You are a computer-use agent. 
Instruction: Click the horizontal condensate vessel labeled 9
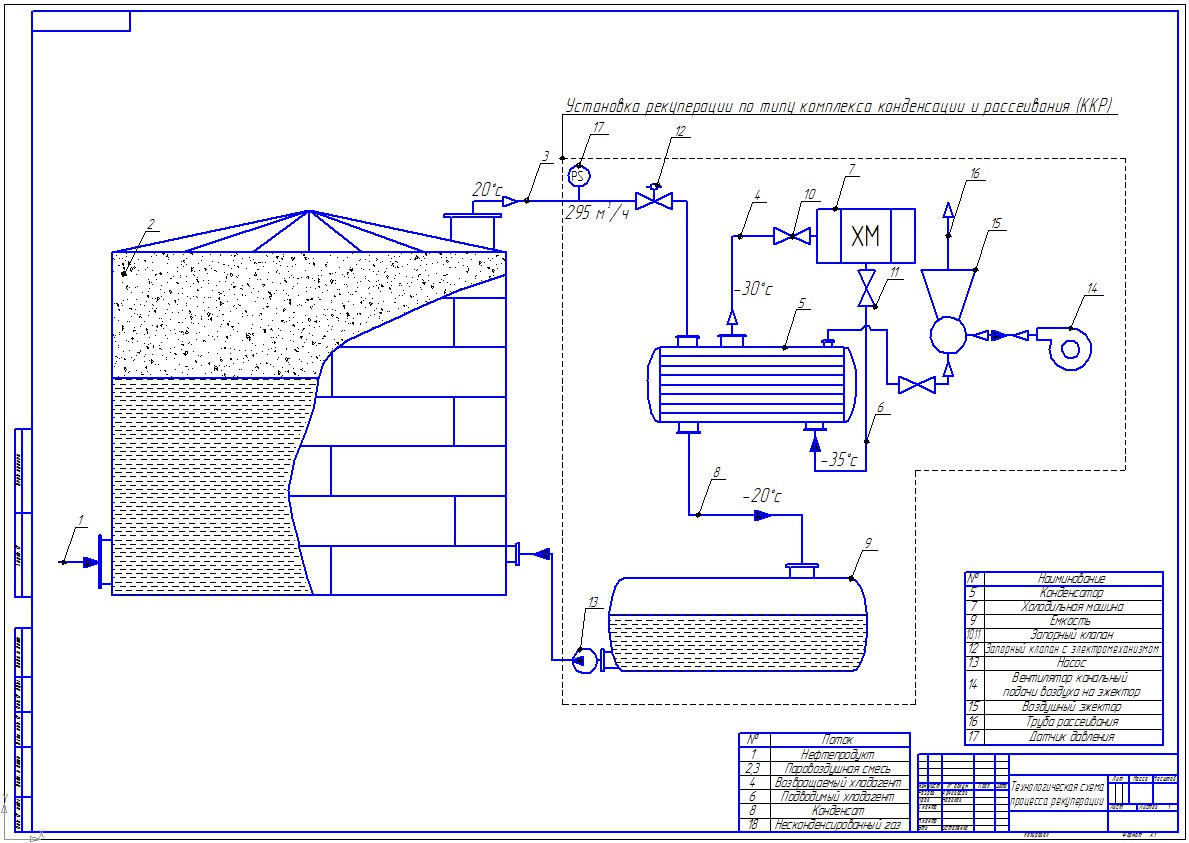point(739,624)
